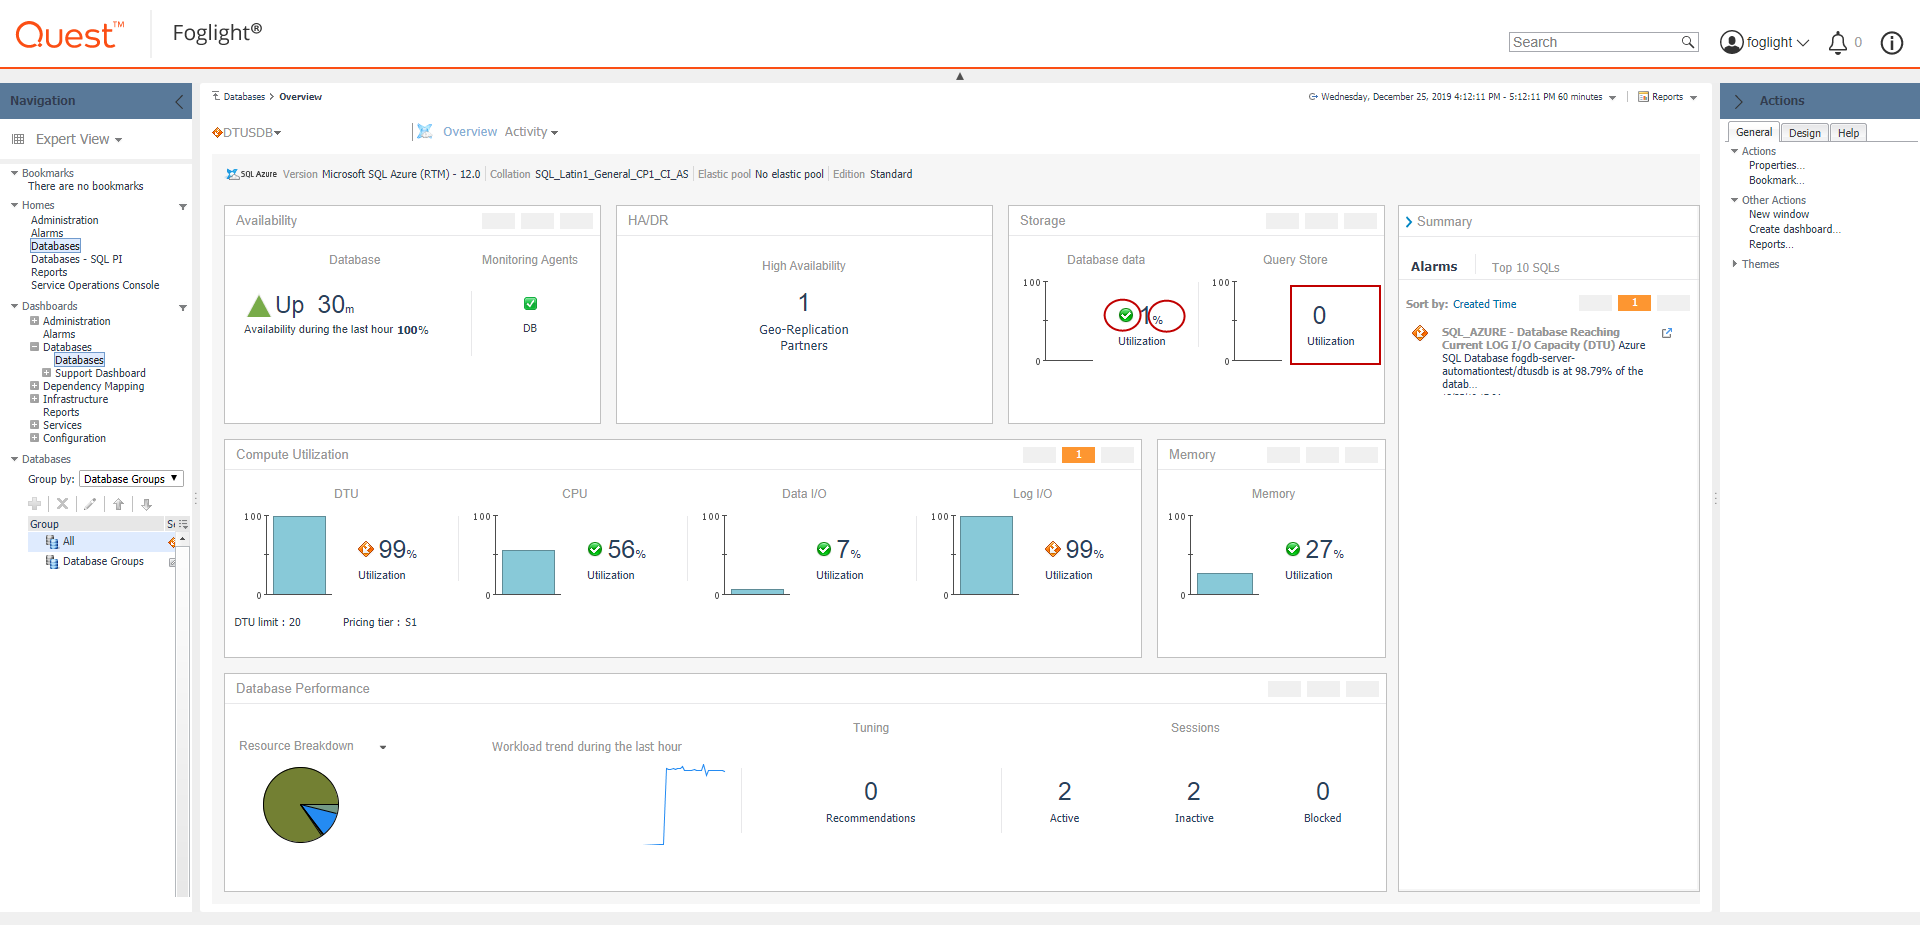Select the Overview view tab
The image size is (1920, 925).
(x=470, y=132)
